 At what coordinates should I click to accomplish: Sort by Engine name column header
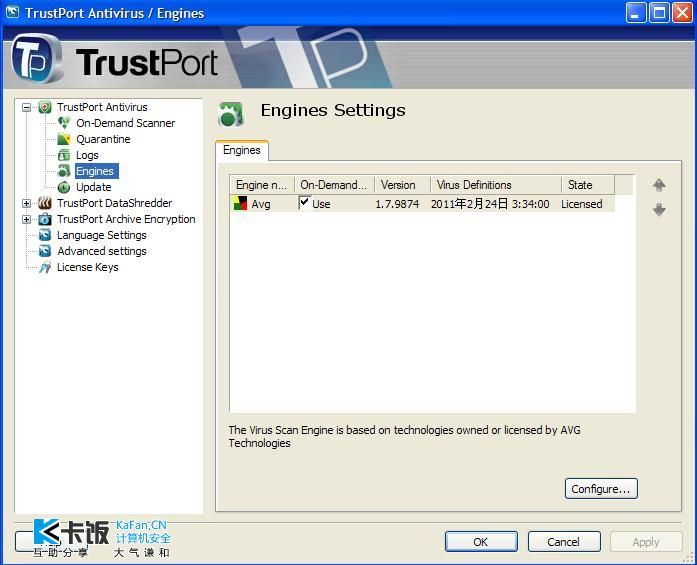(x=262, y=185)
